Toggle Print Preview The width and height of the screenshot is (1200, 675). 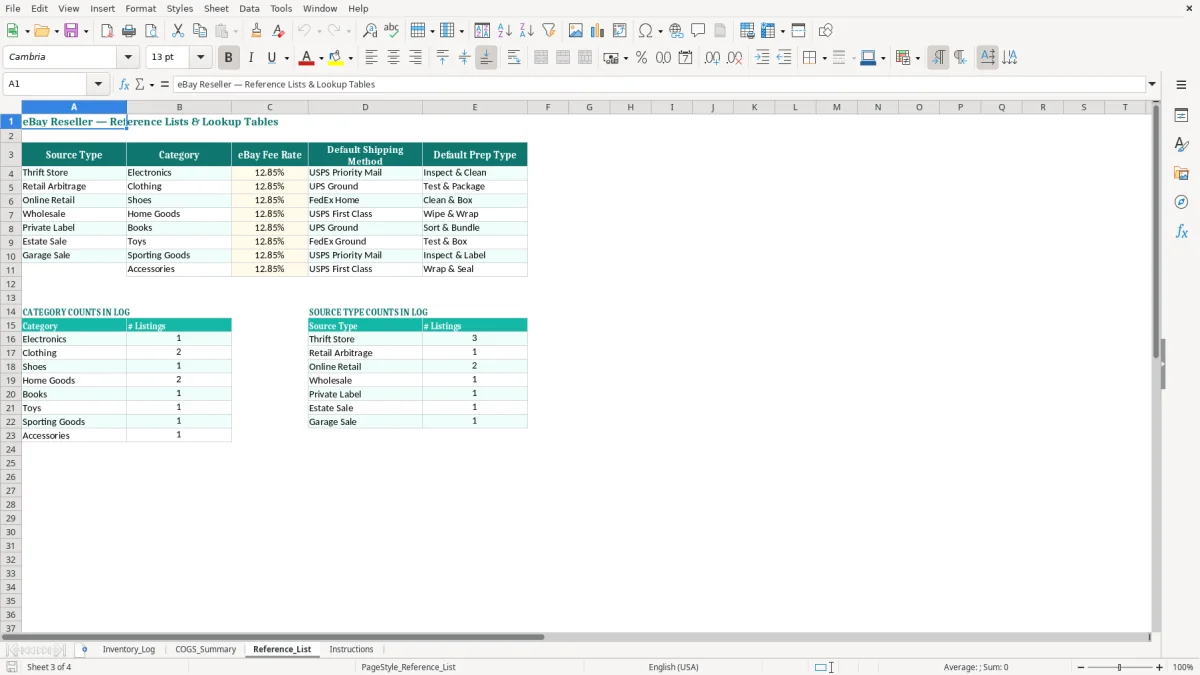point(151,31)
